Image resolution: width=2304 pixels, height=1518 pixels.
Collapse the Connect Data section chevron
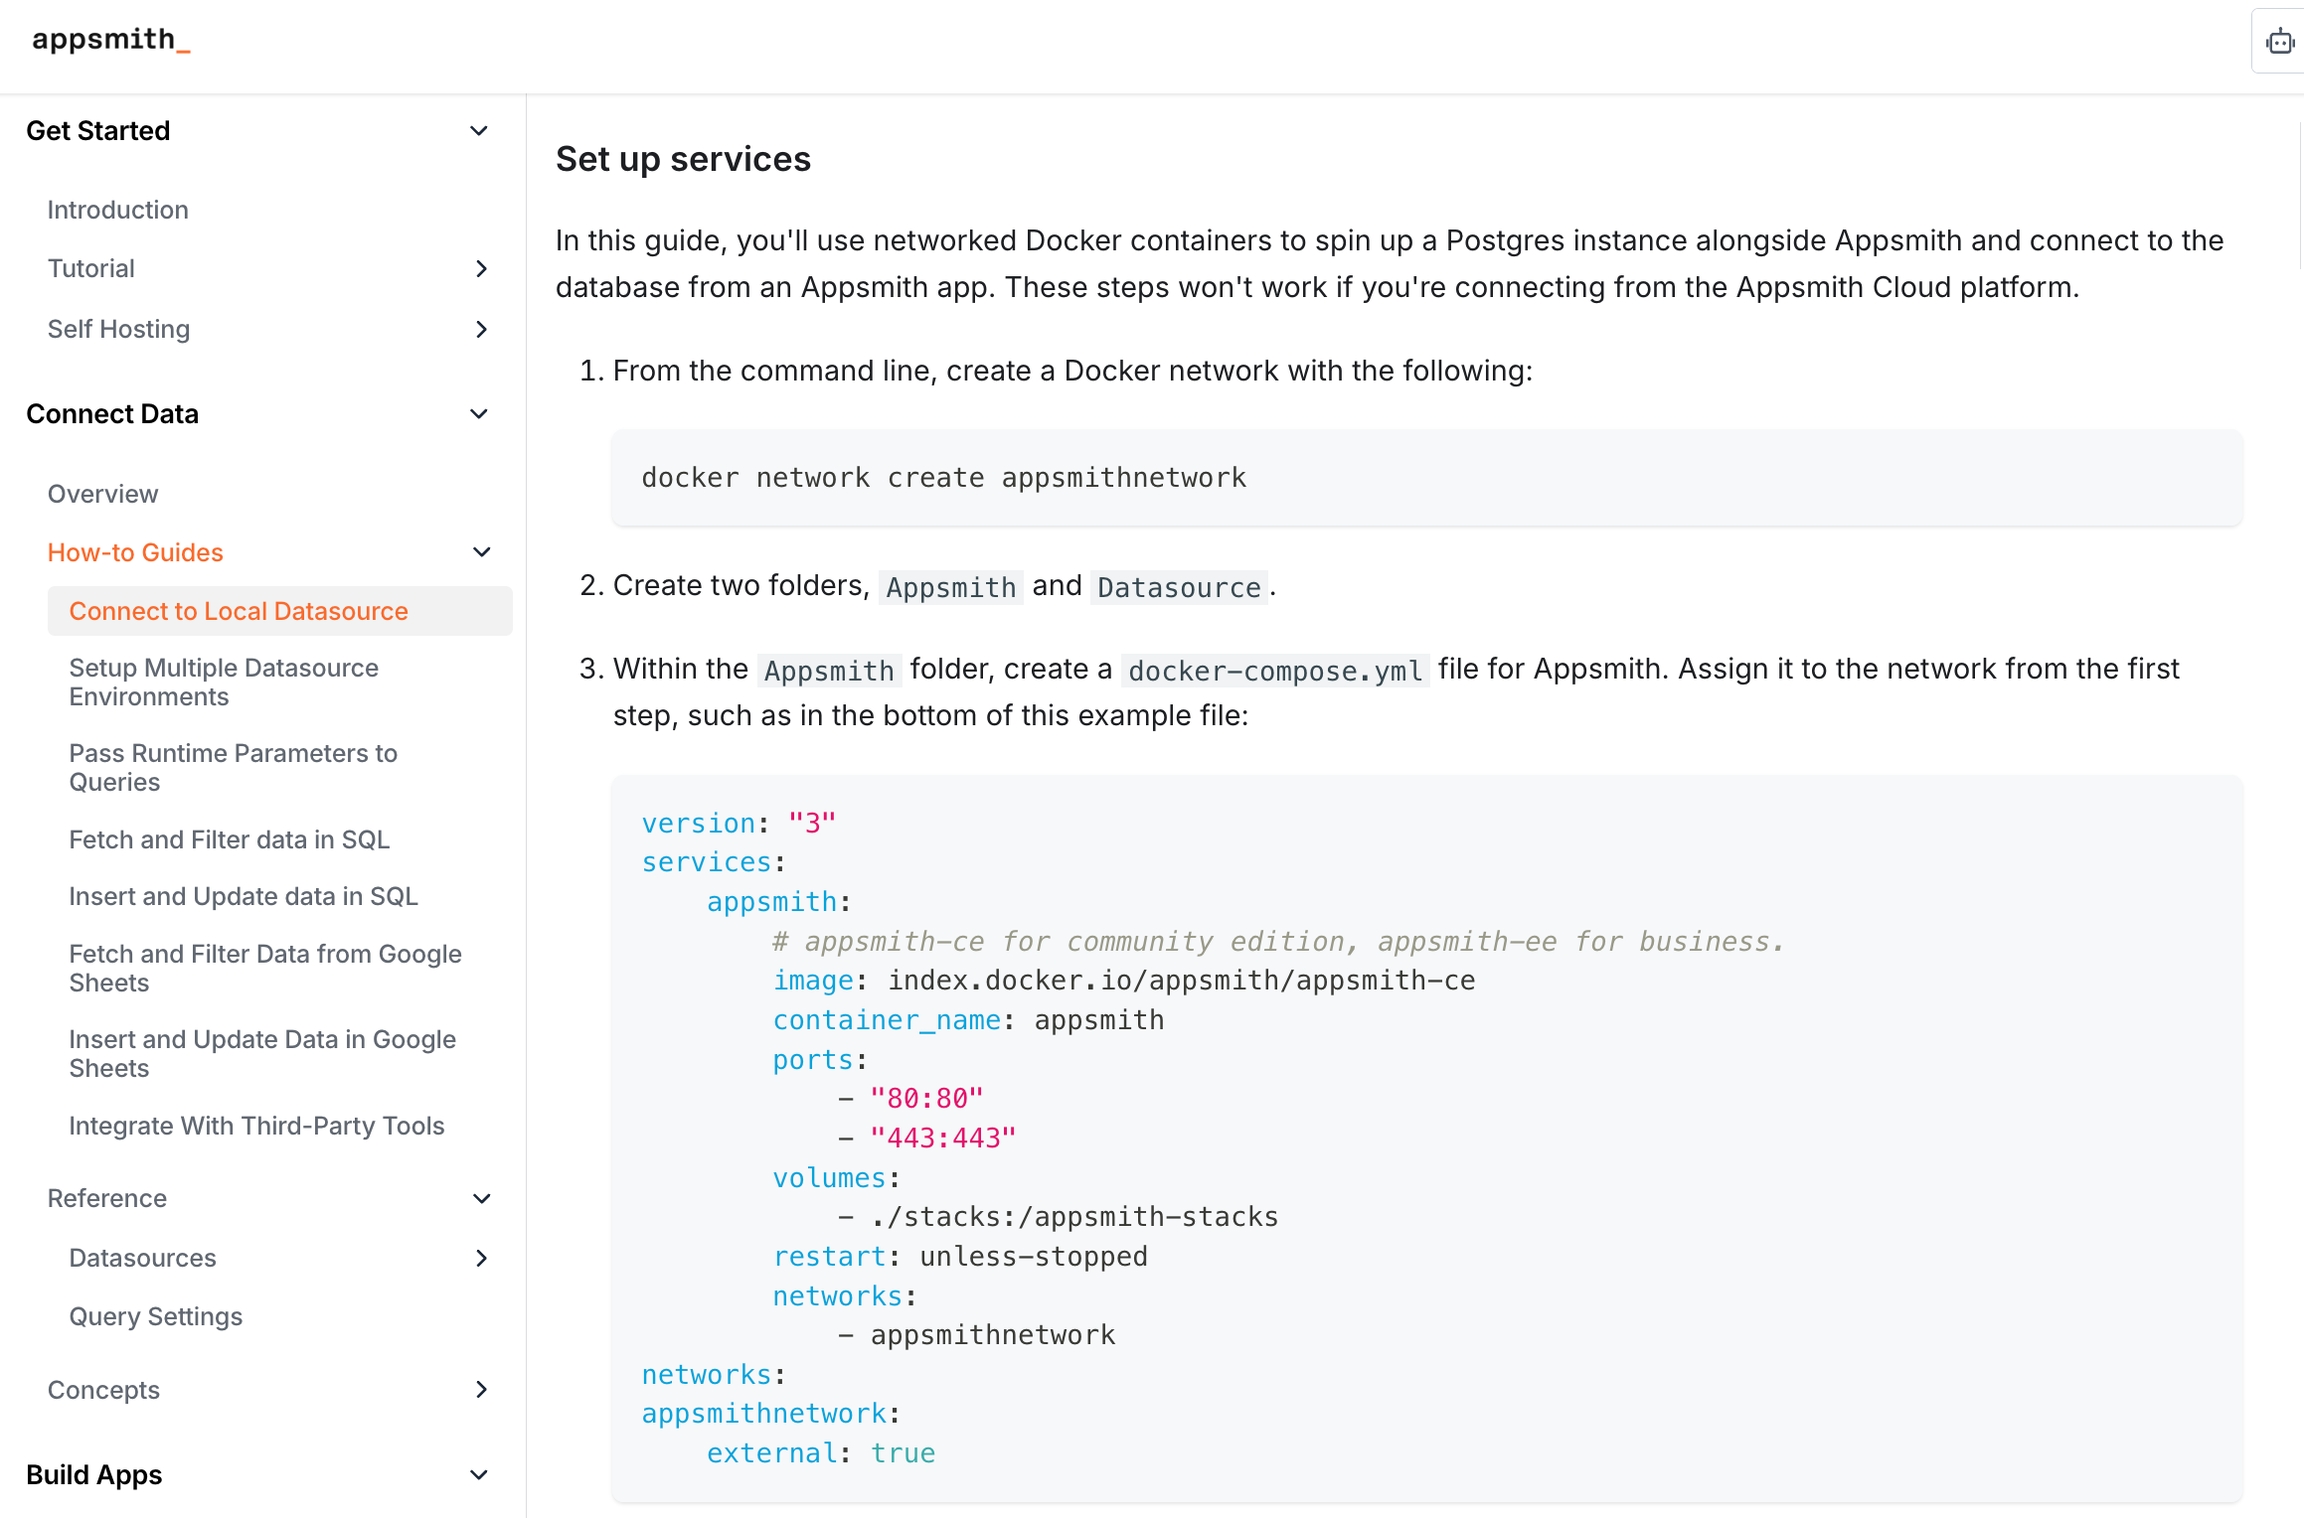tap(479, 414)
